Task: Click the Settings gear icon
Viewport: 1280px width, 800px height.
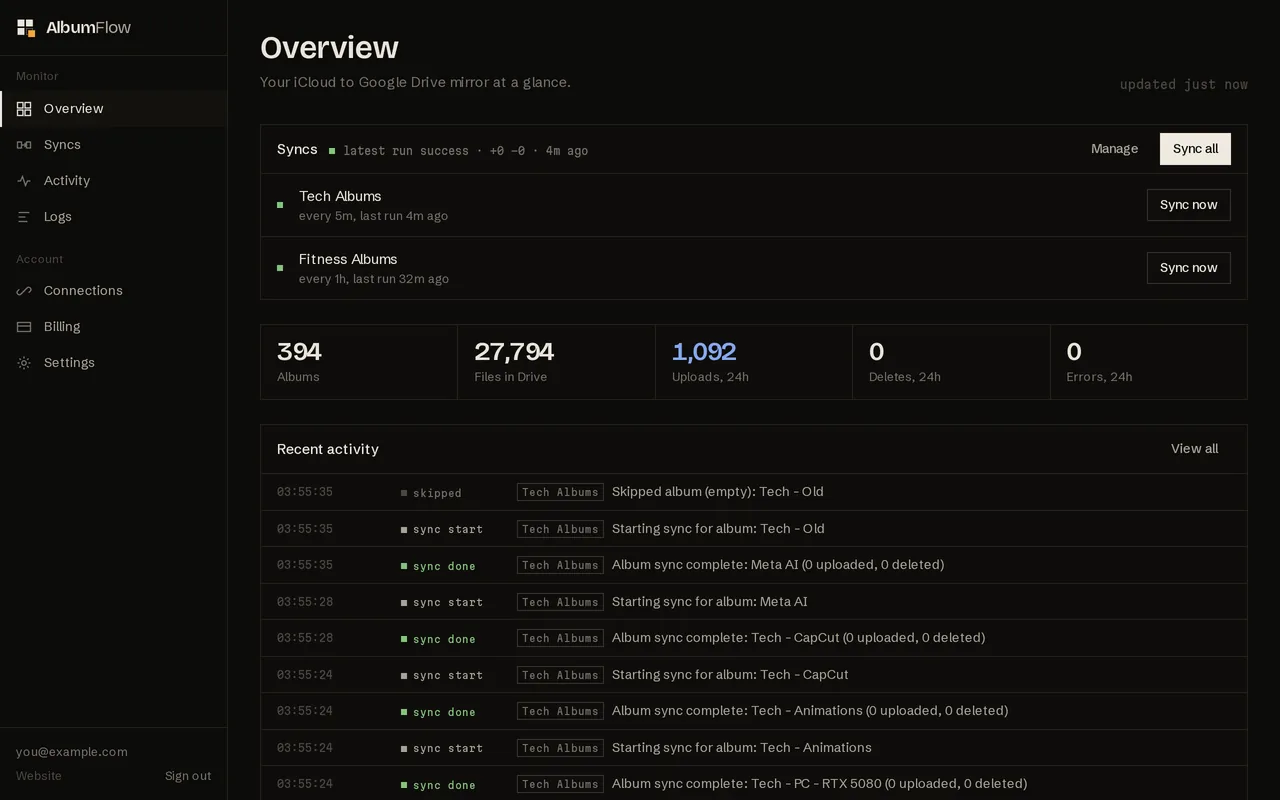Action: point(24,363)
